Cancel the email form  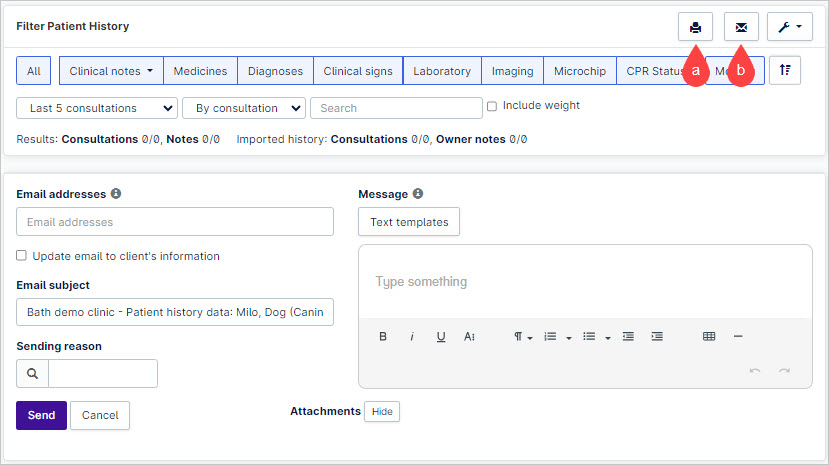click(x=100, y=415)
